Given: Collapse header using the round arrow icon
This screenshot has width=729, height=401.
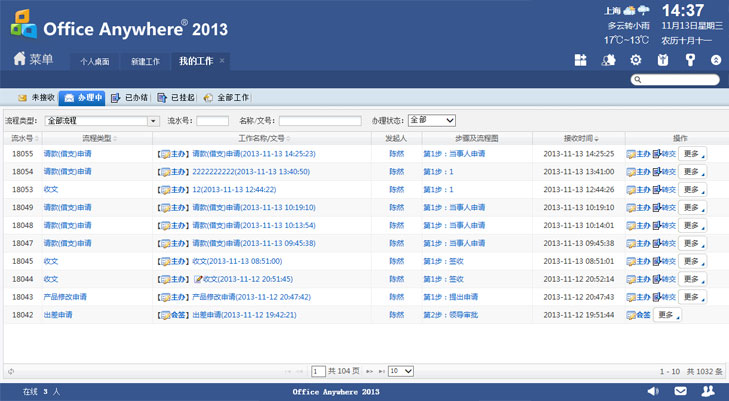Looking at the screenshot, I should [x=716, y=60].
